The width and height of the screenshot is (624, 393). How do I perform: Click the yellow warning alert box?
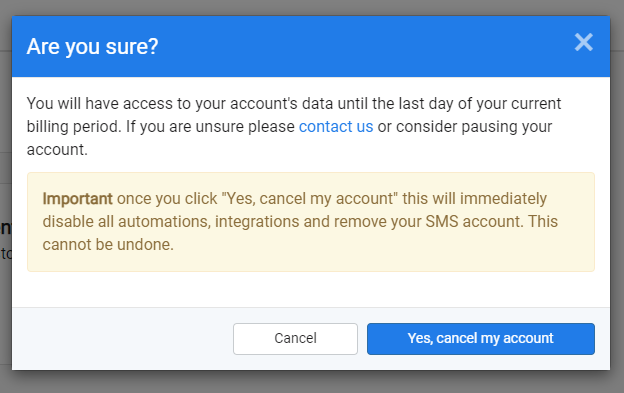pos(311,222)
